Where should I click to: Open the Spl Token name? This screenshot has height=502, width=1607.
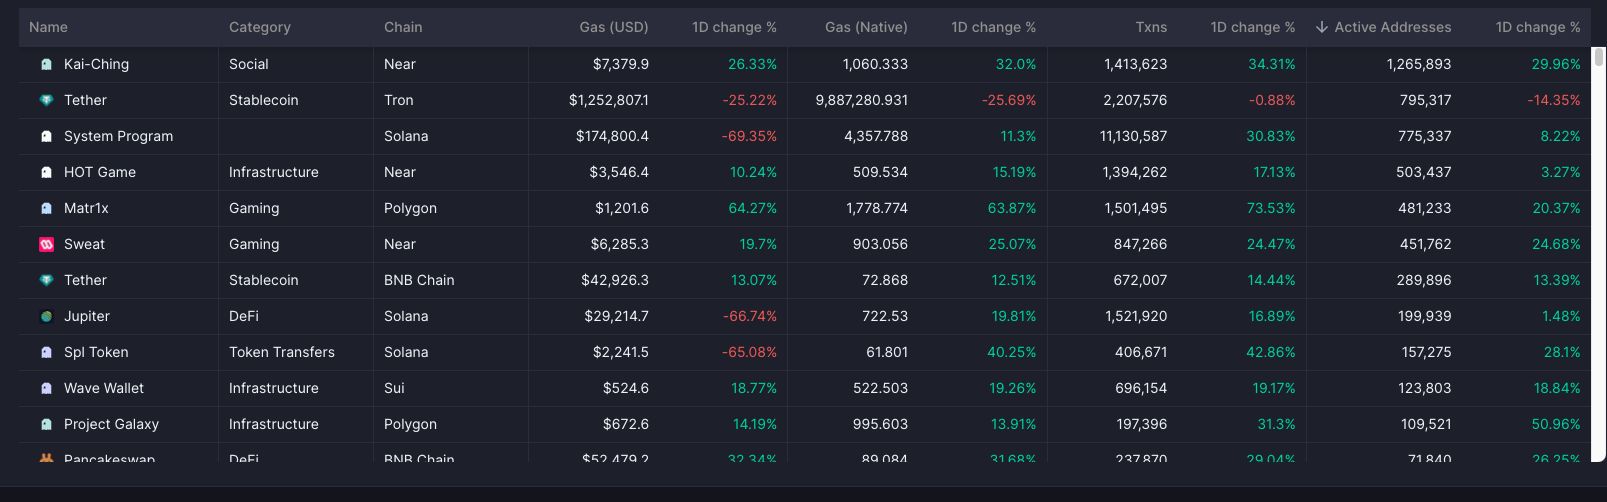pyautogui.click(x=96, y=352)
